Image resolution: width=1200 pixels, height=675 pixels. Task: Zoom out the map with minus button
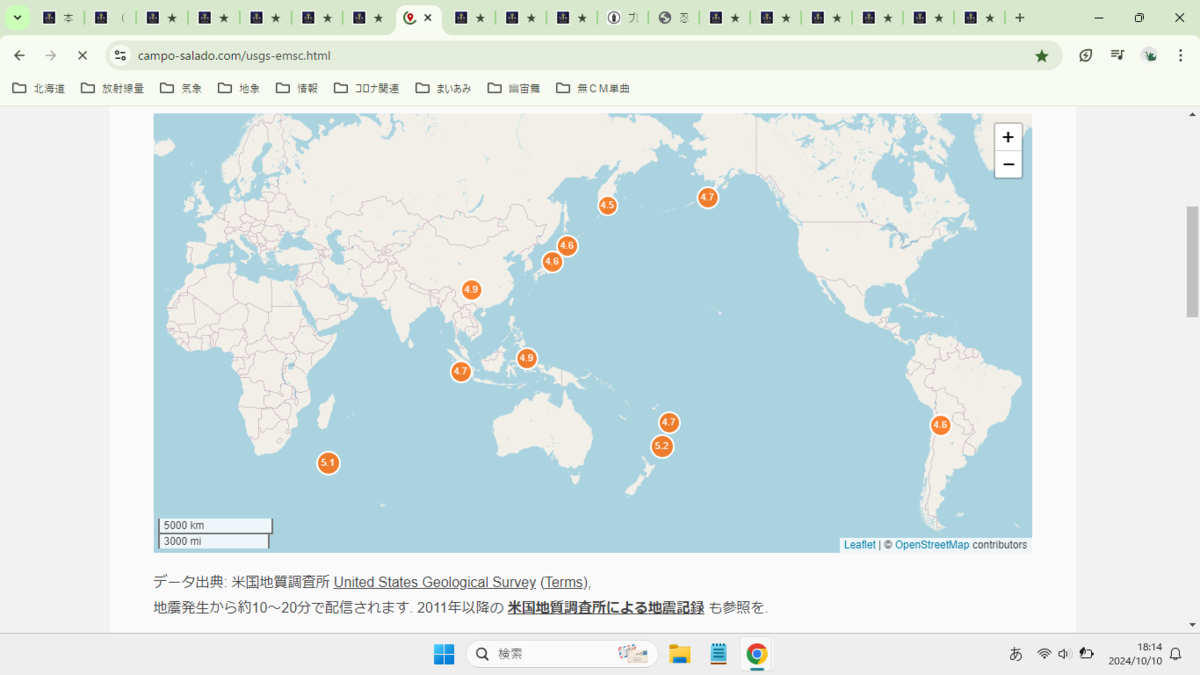pos(1008,164)
